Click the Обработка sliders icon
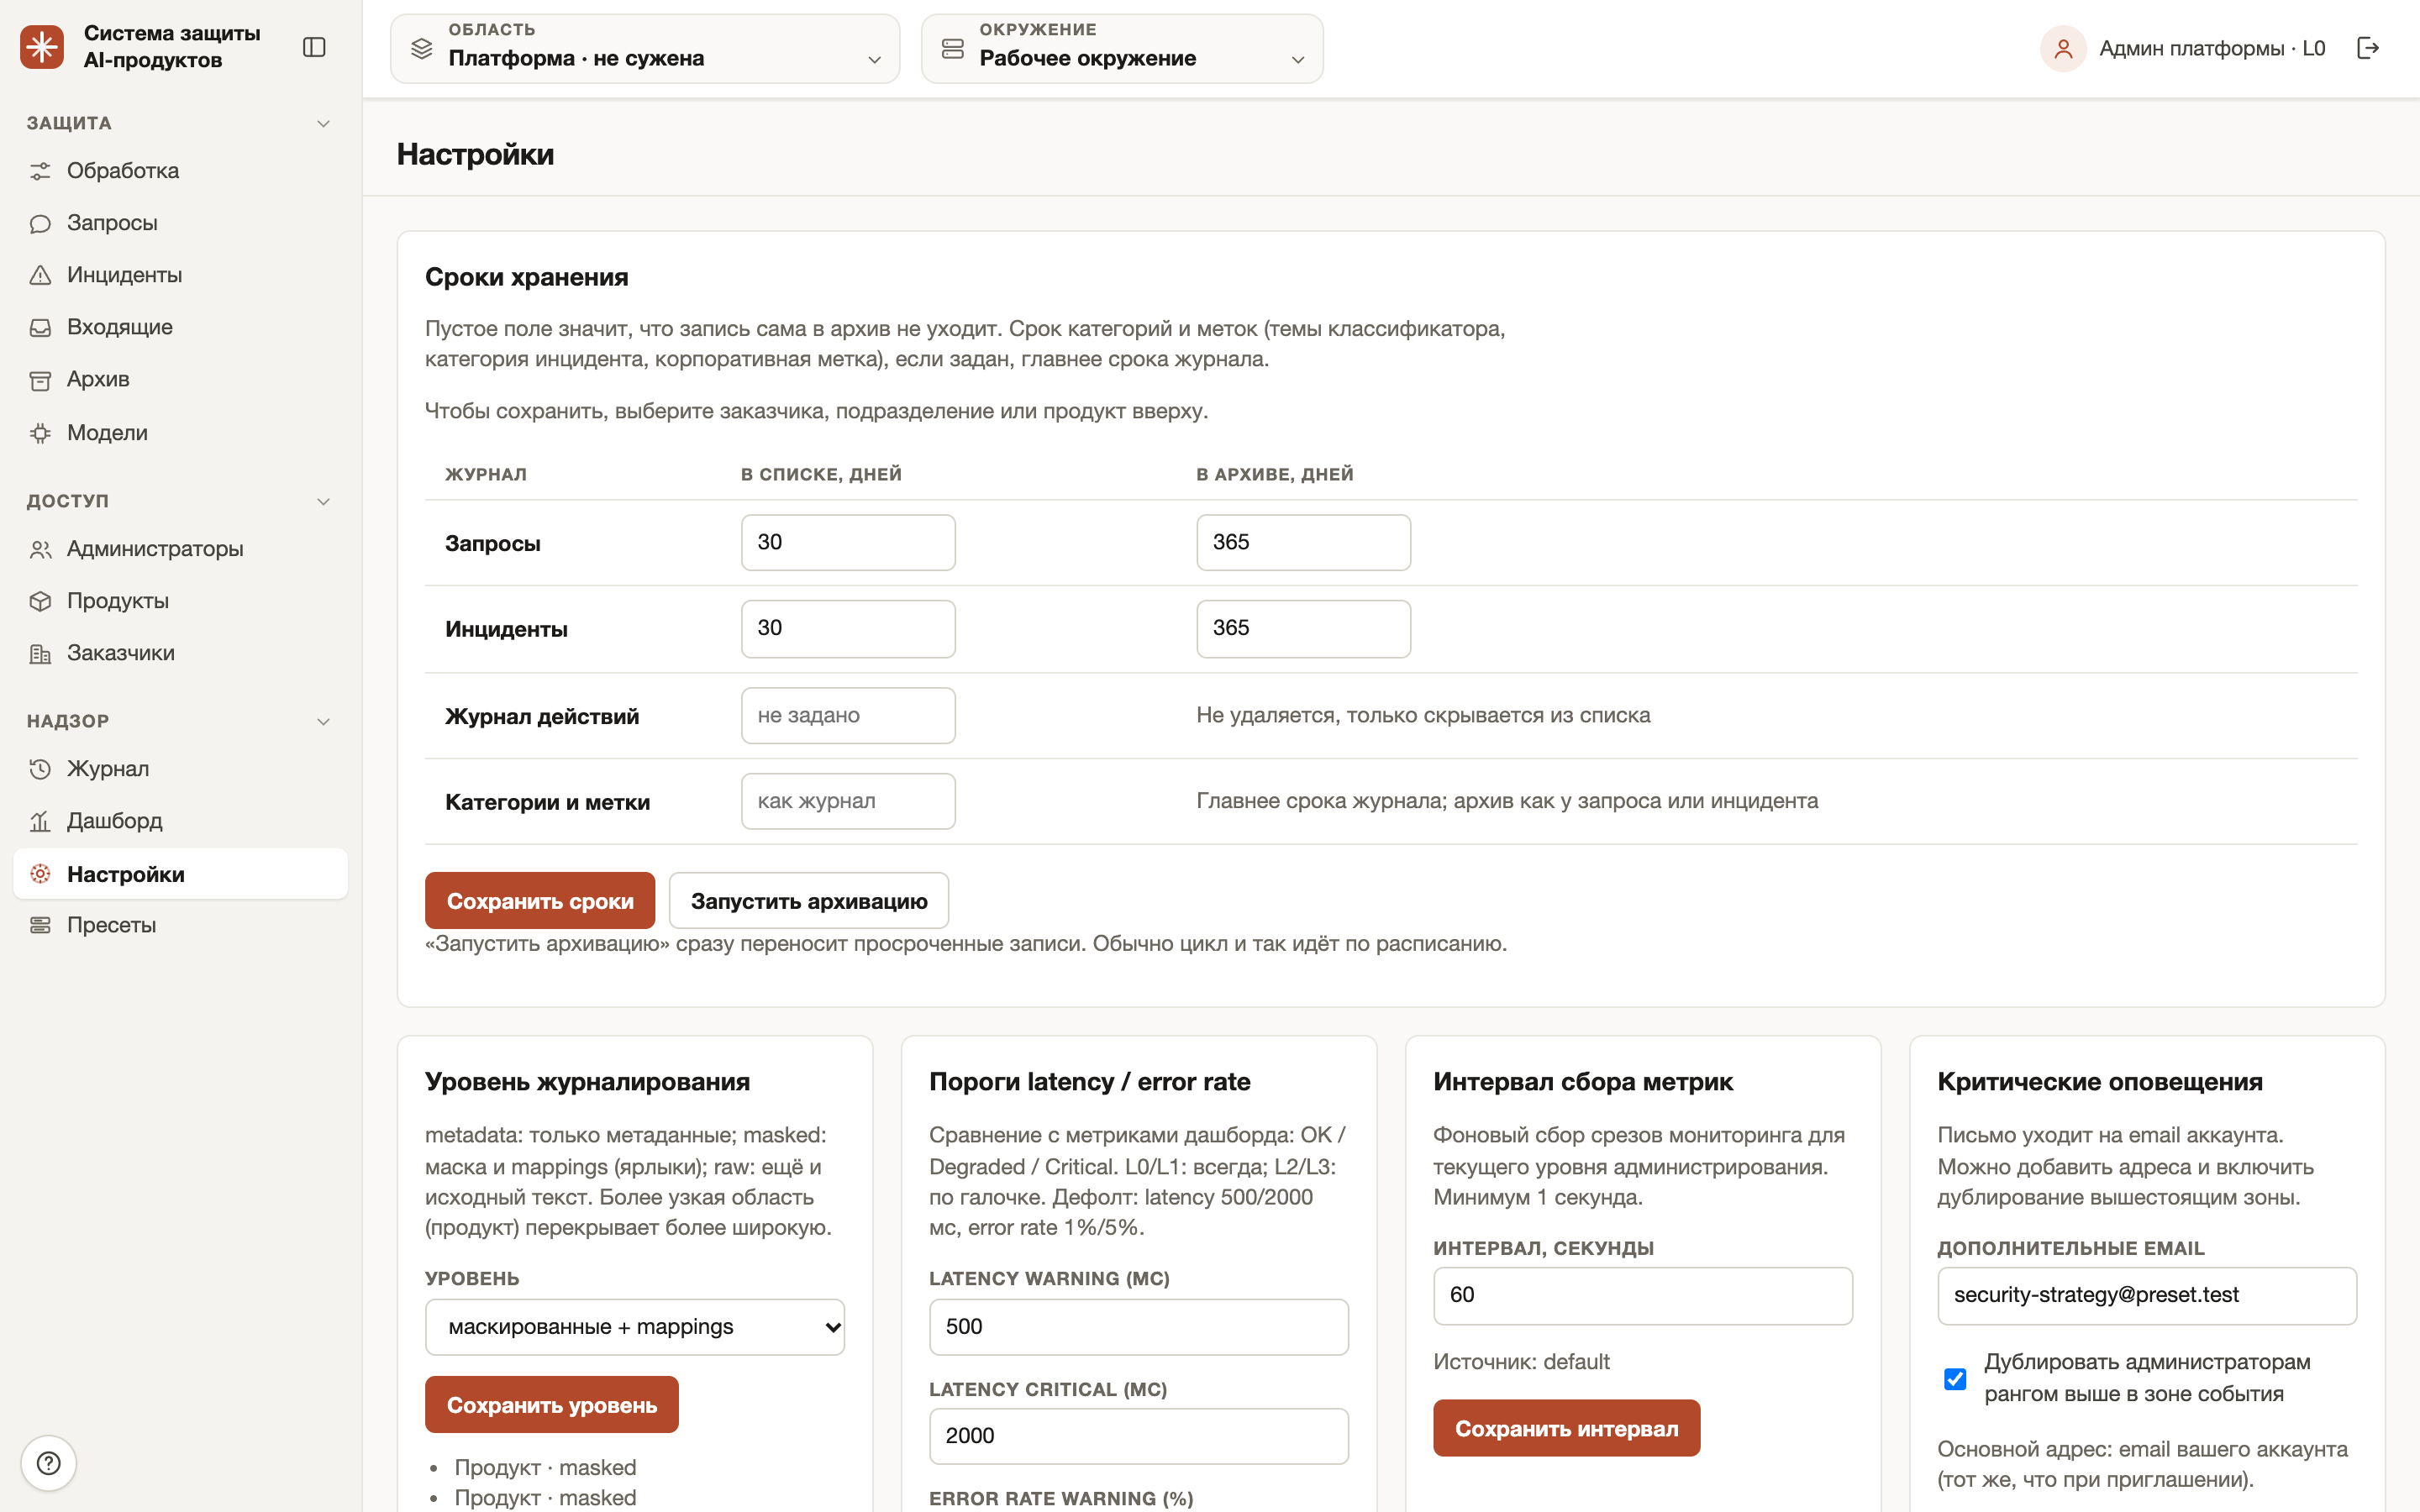The height and width of the screenshot is (1512, 2420). pyautogui.click(x=40, y=171)
